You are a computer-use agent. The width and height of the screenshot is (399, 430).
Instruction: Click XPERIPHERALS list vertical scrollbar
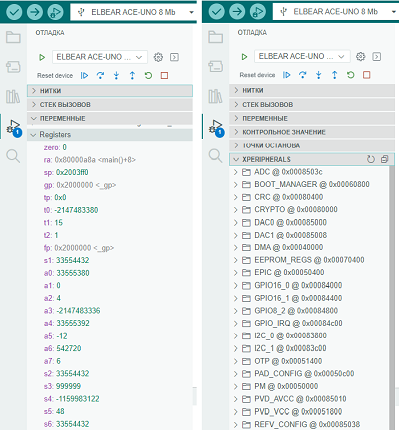(392, 298)
